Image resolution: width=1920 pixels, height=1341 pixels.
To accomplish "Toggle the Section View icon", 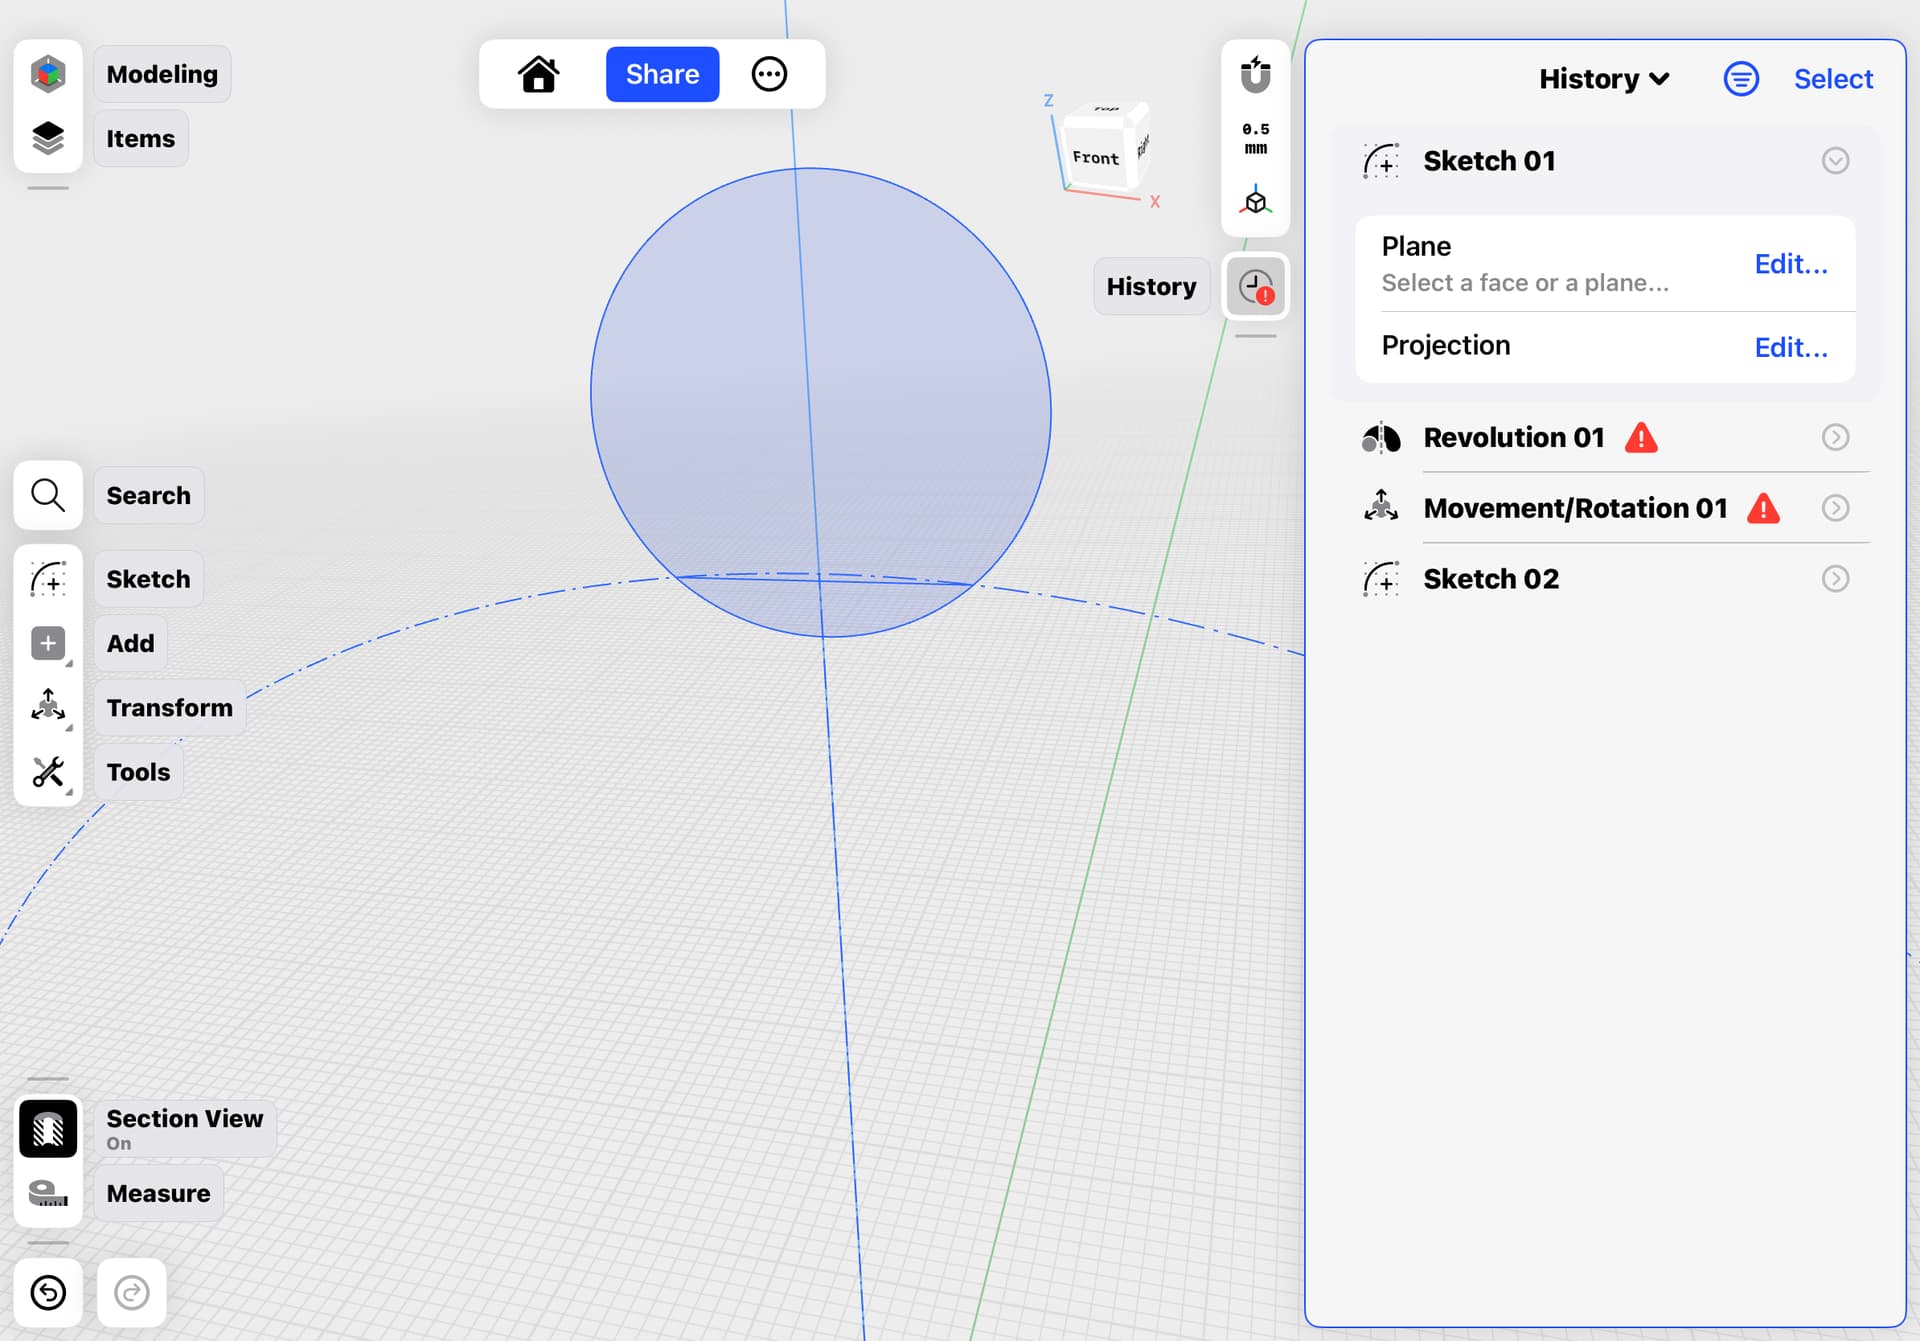I will (x=48, y=1129).
